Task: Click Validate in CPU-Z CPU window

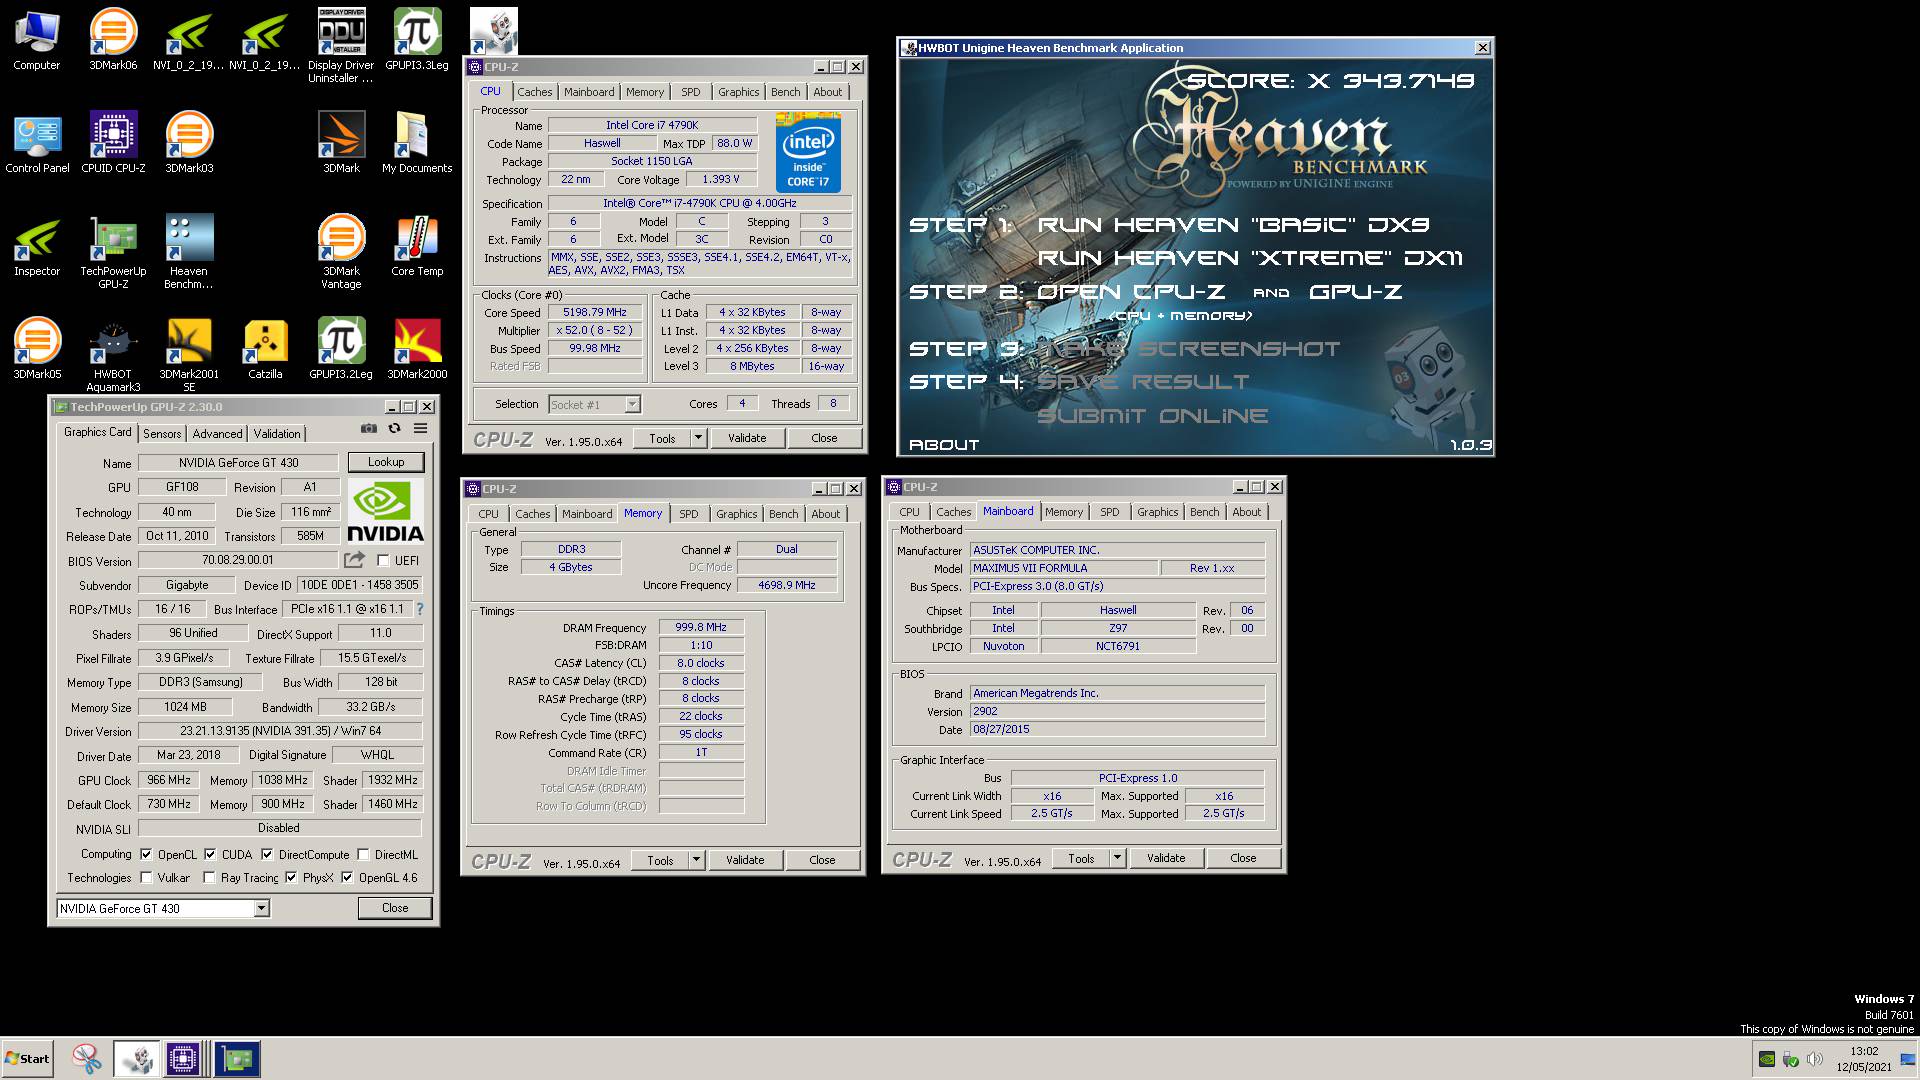Action: [x=747, y=438]
